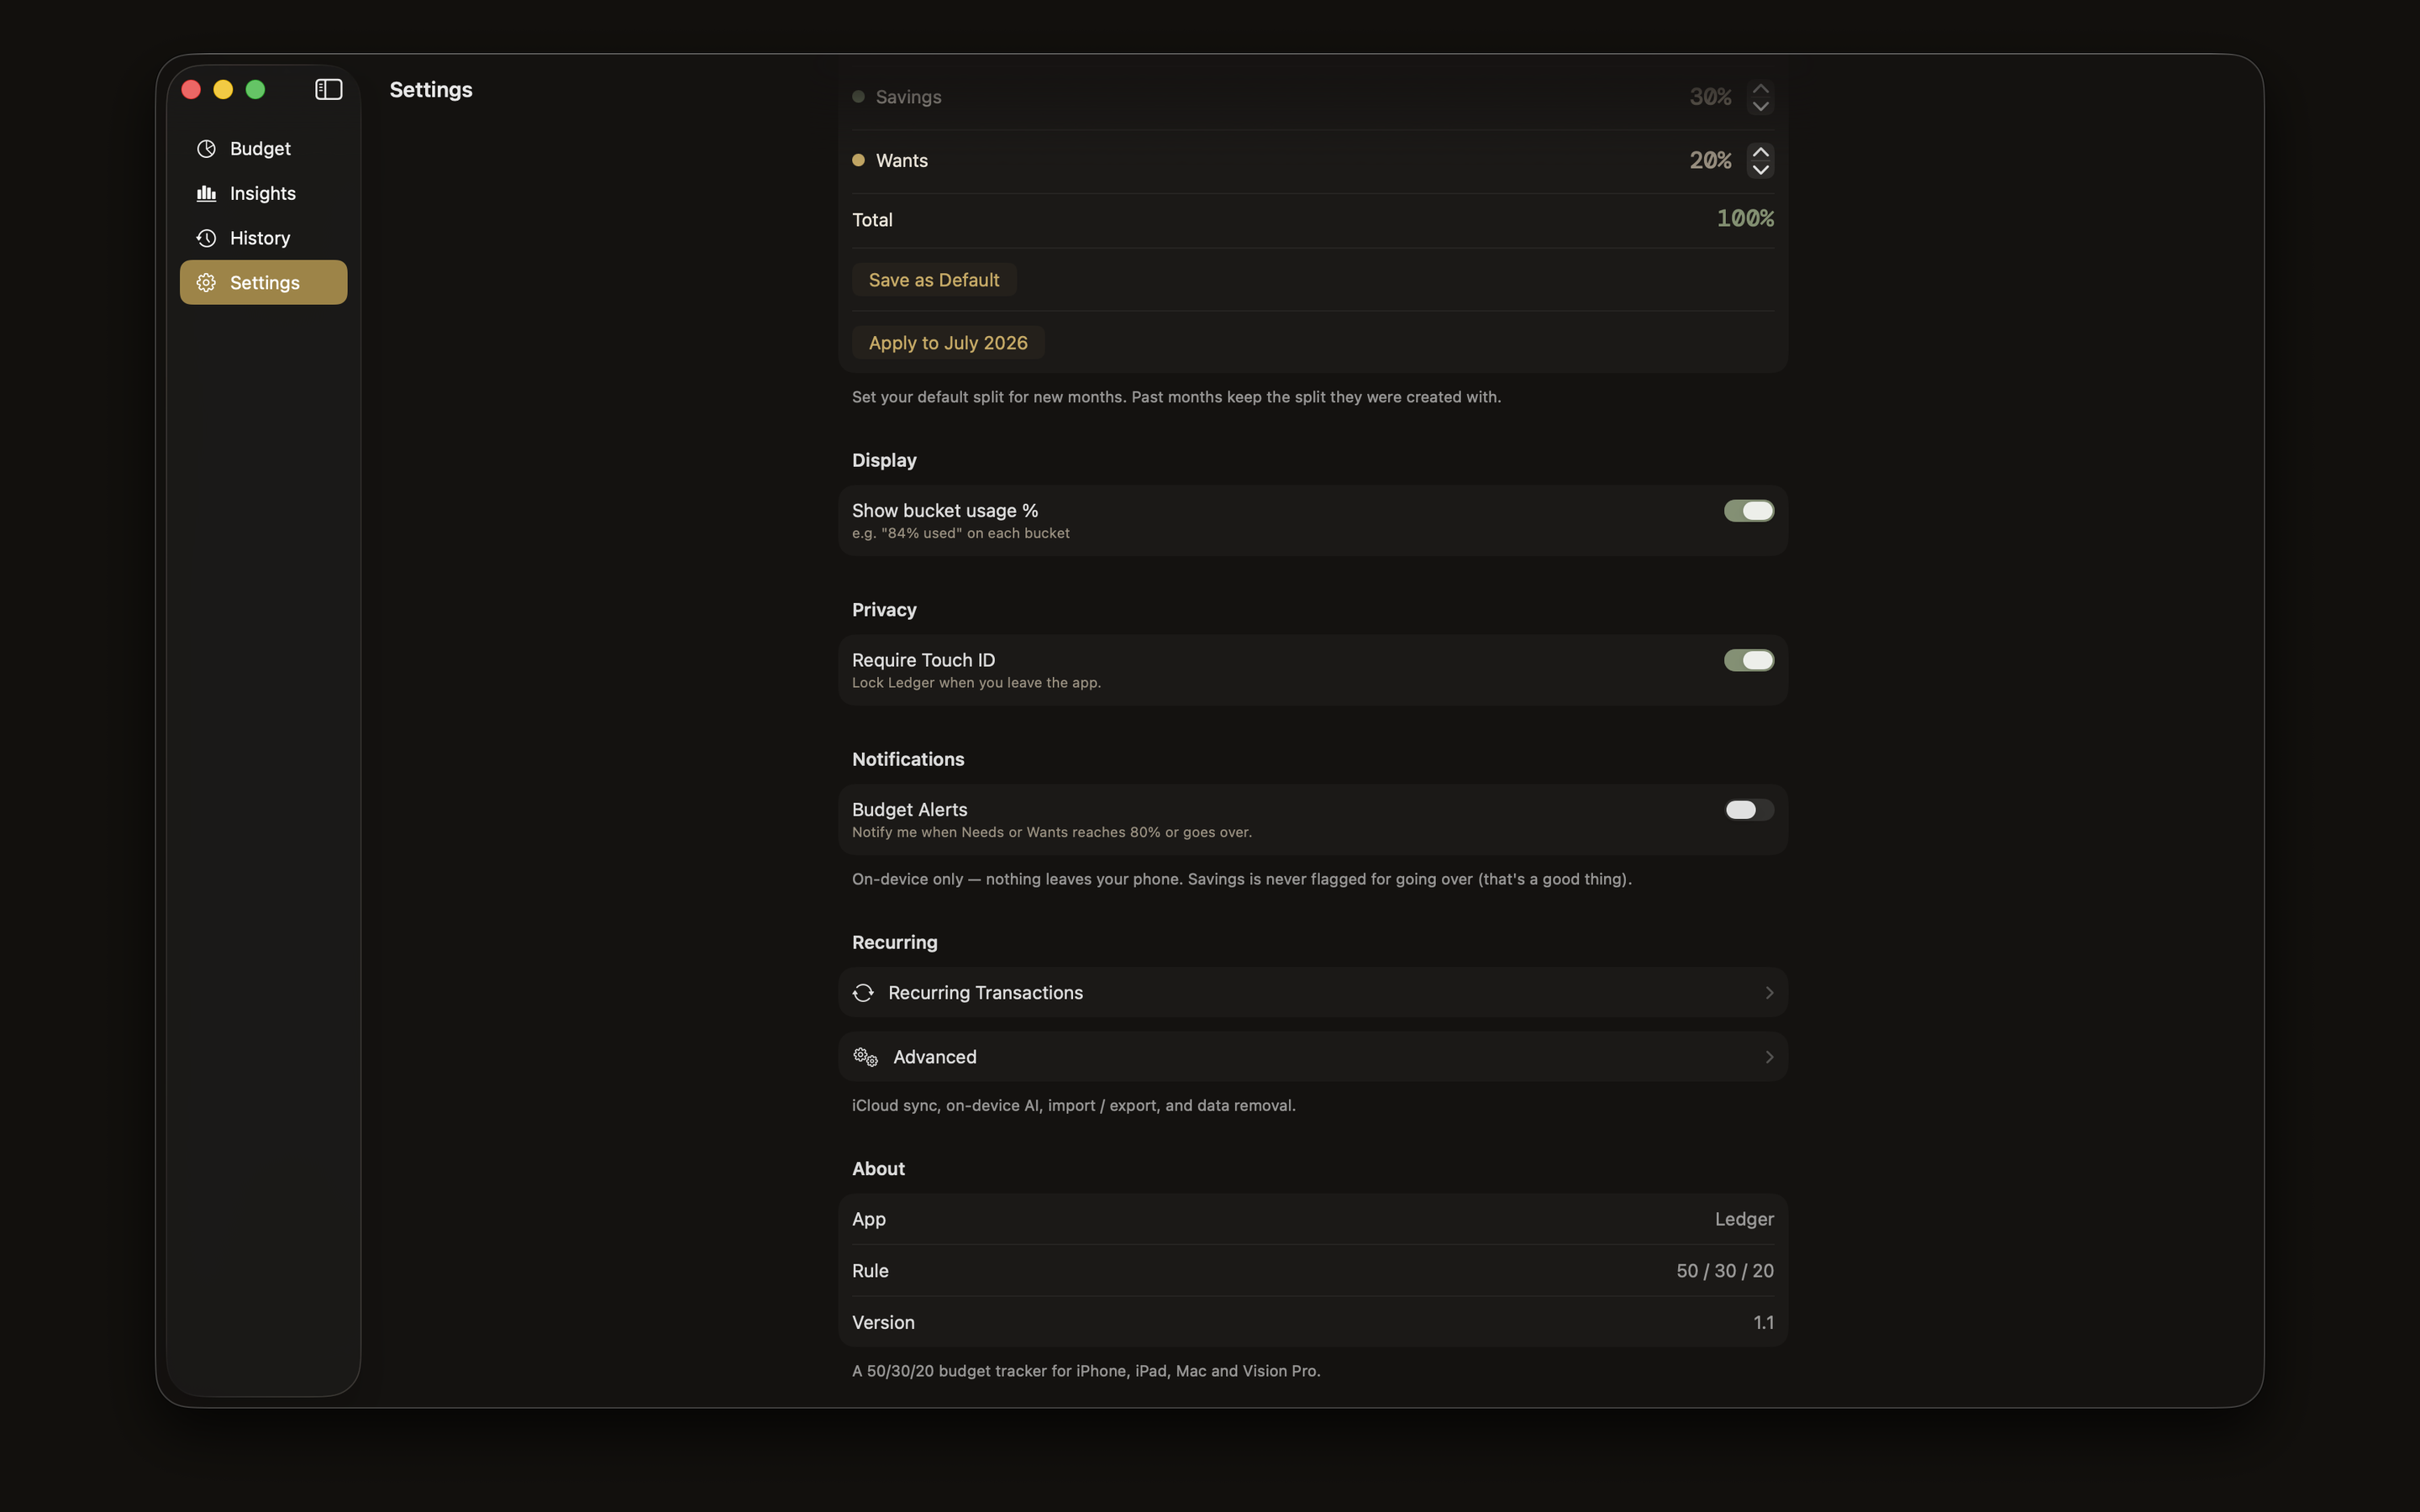
Task: Click the Privacy section heading
Action: point(884,610)
